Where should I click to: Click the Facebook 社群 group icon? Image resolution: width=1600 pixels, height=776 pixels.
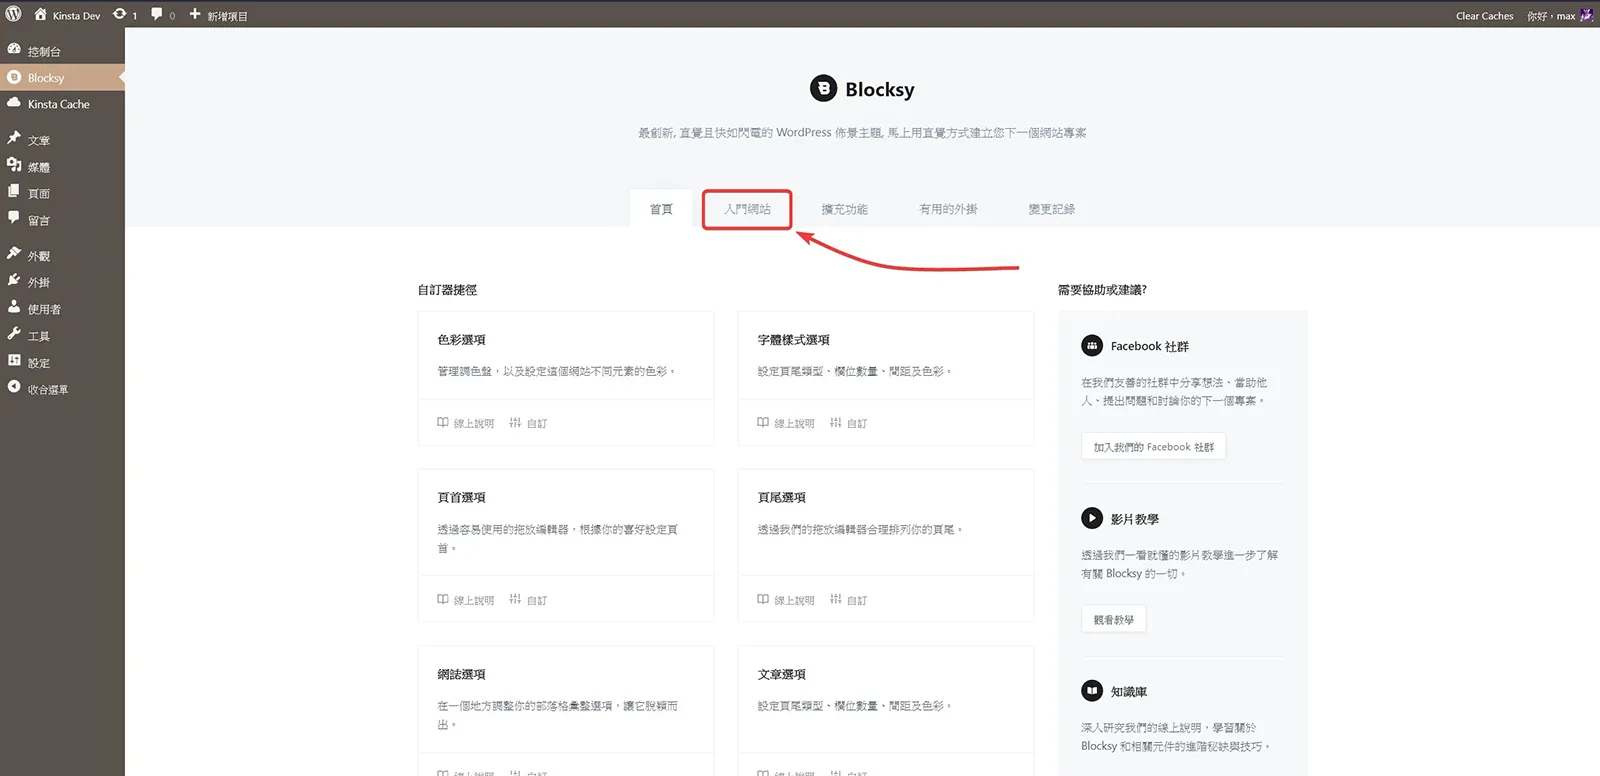[x=1092, y=346]
